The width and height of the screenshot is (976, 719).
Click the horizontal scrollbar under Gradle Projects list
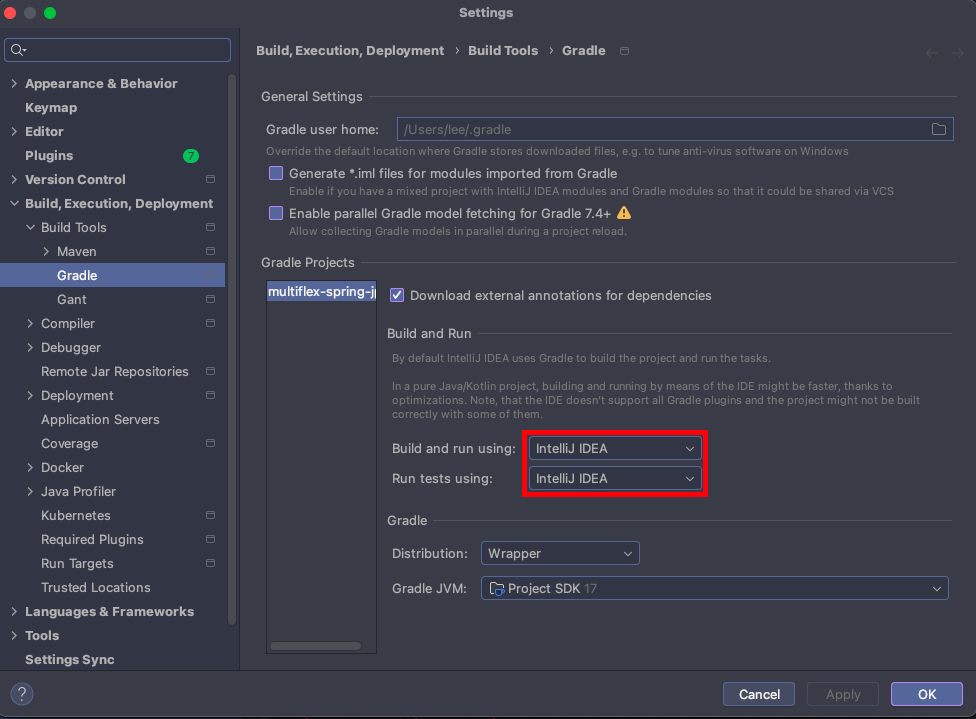pyautogui.click(x=315, y=646)
